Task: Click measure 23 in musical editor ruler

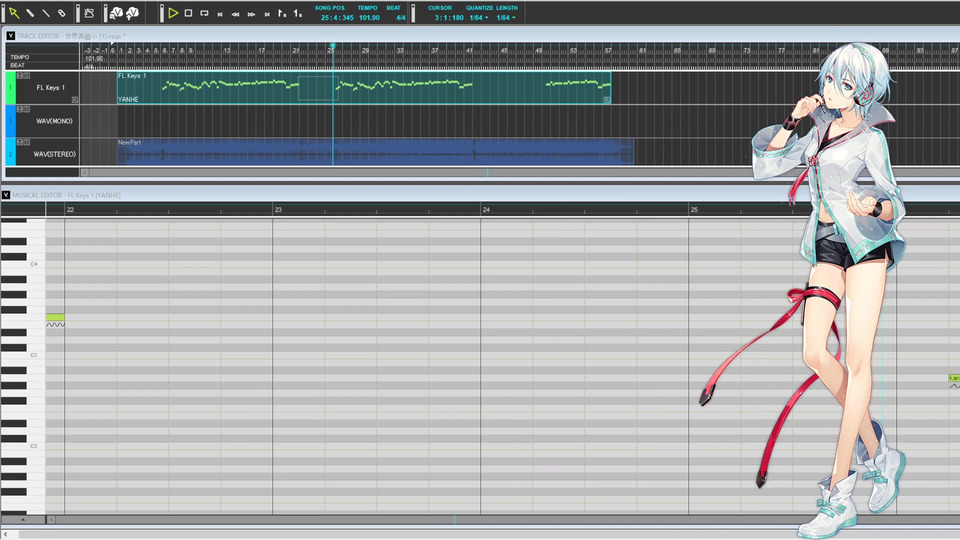Action: [x=278, y=209]
